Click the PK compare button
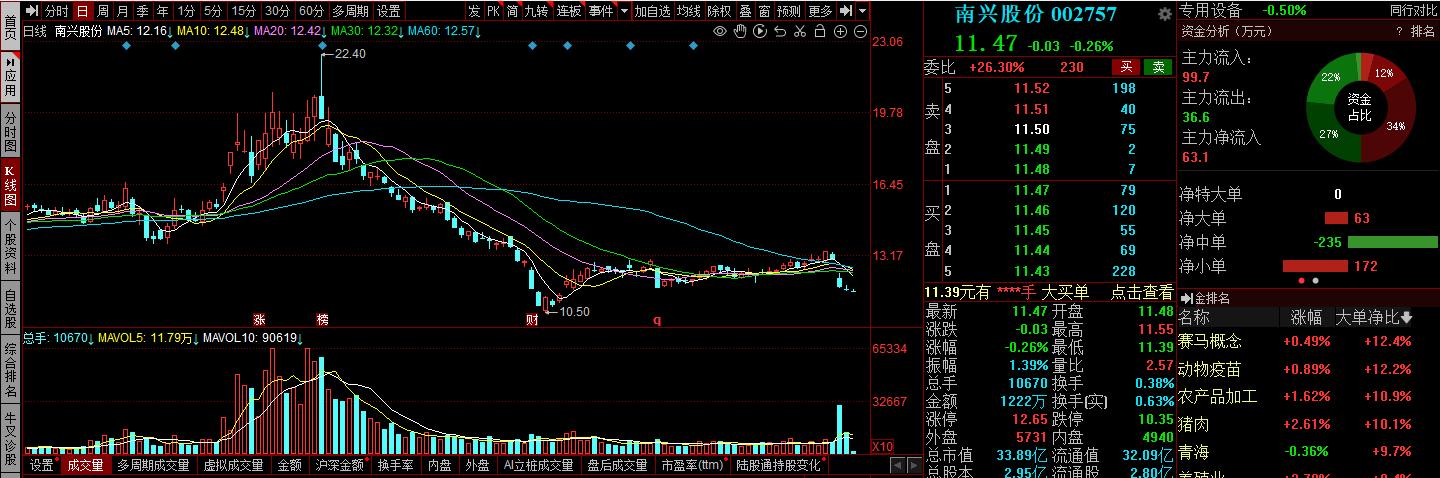The image size is (1440, 478). (494, 11)
